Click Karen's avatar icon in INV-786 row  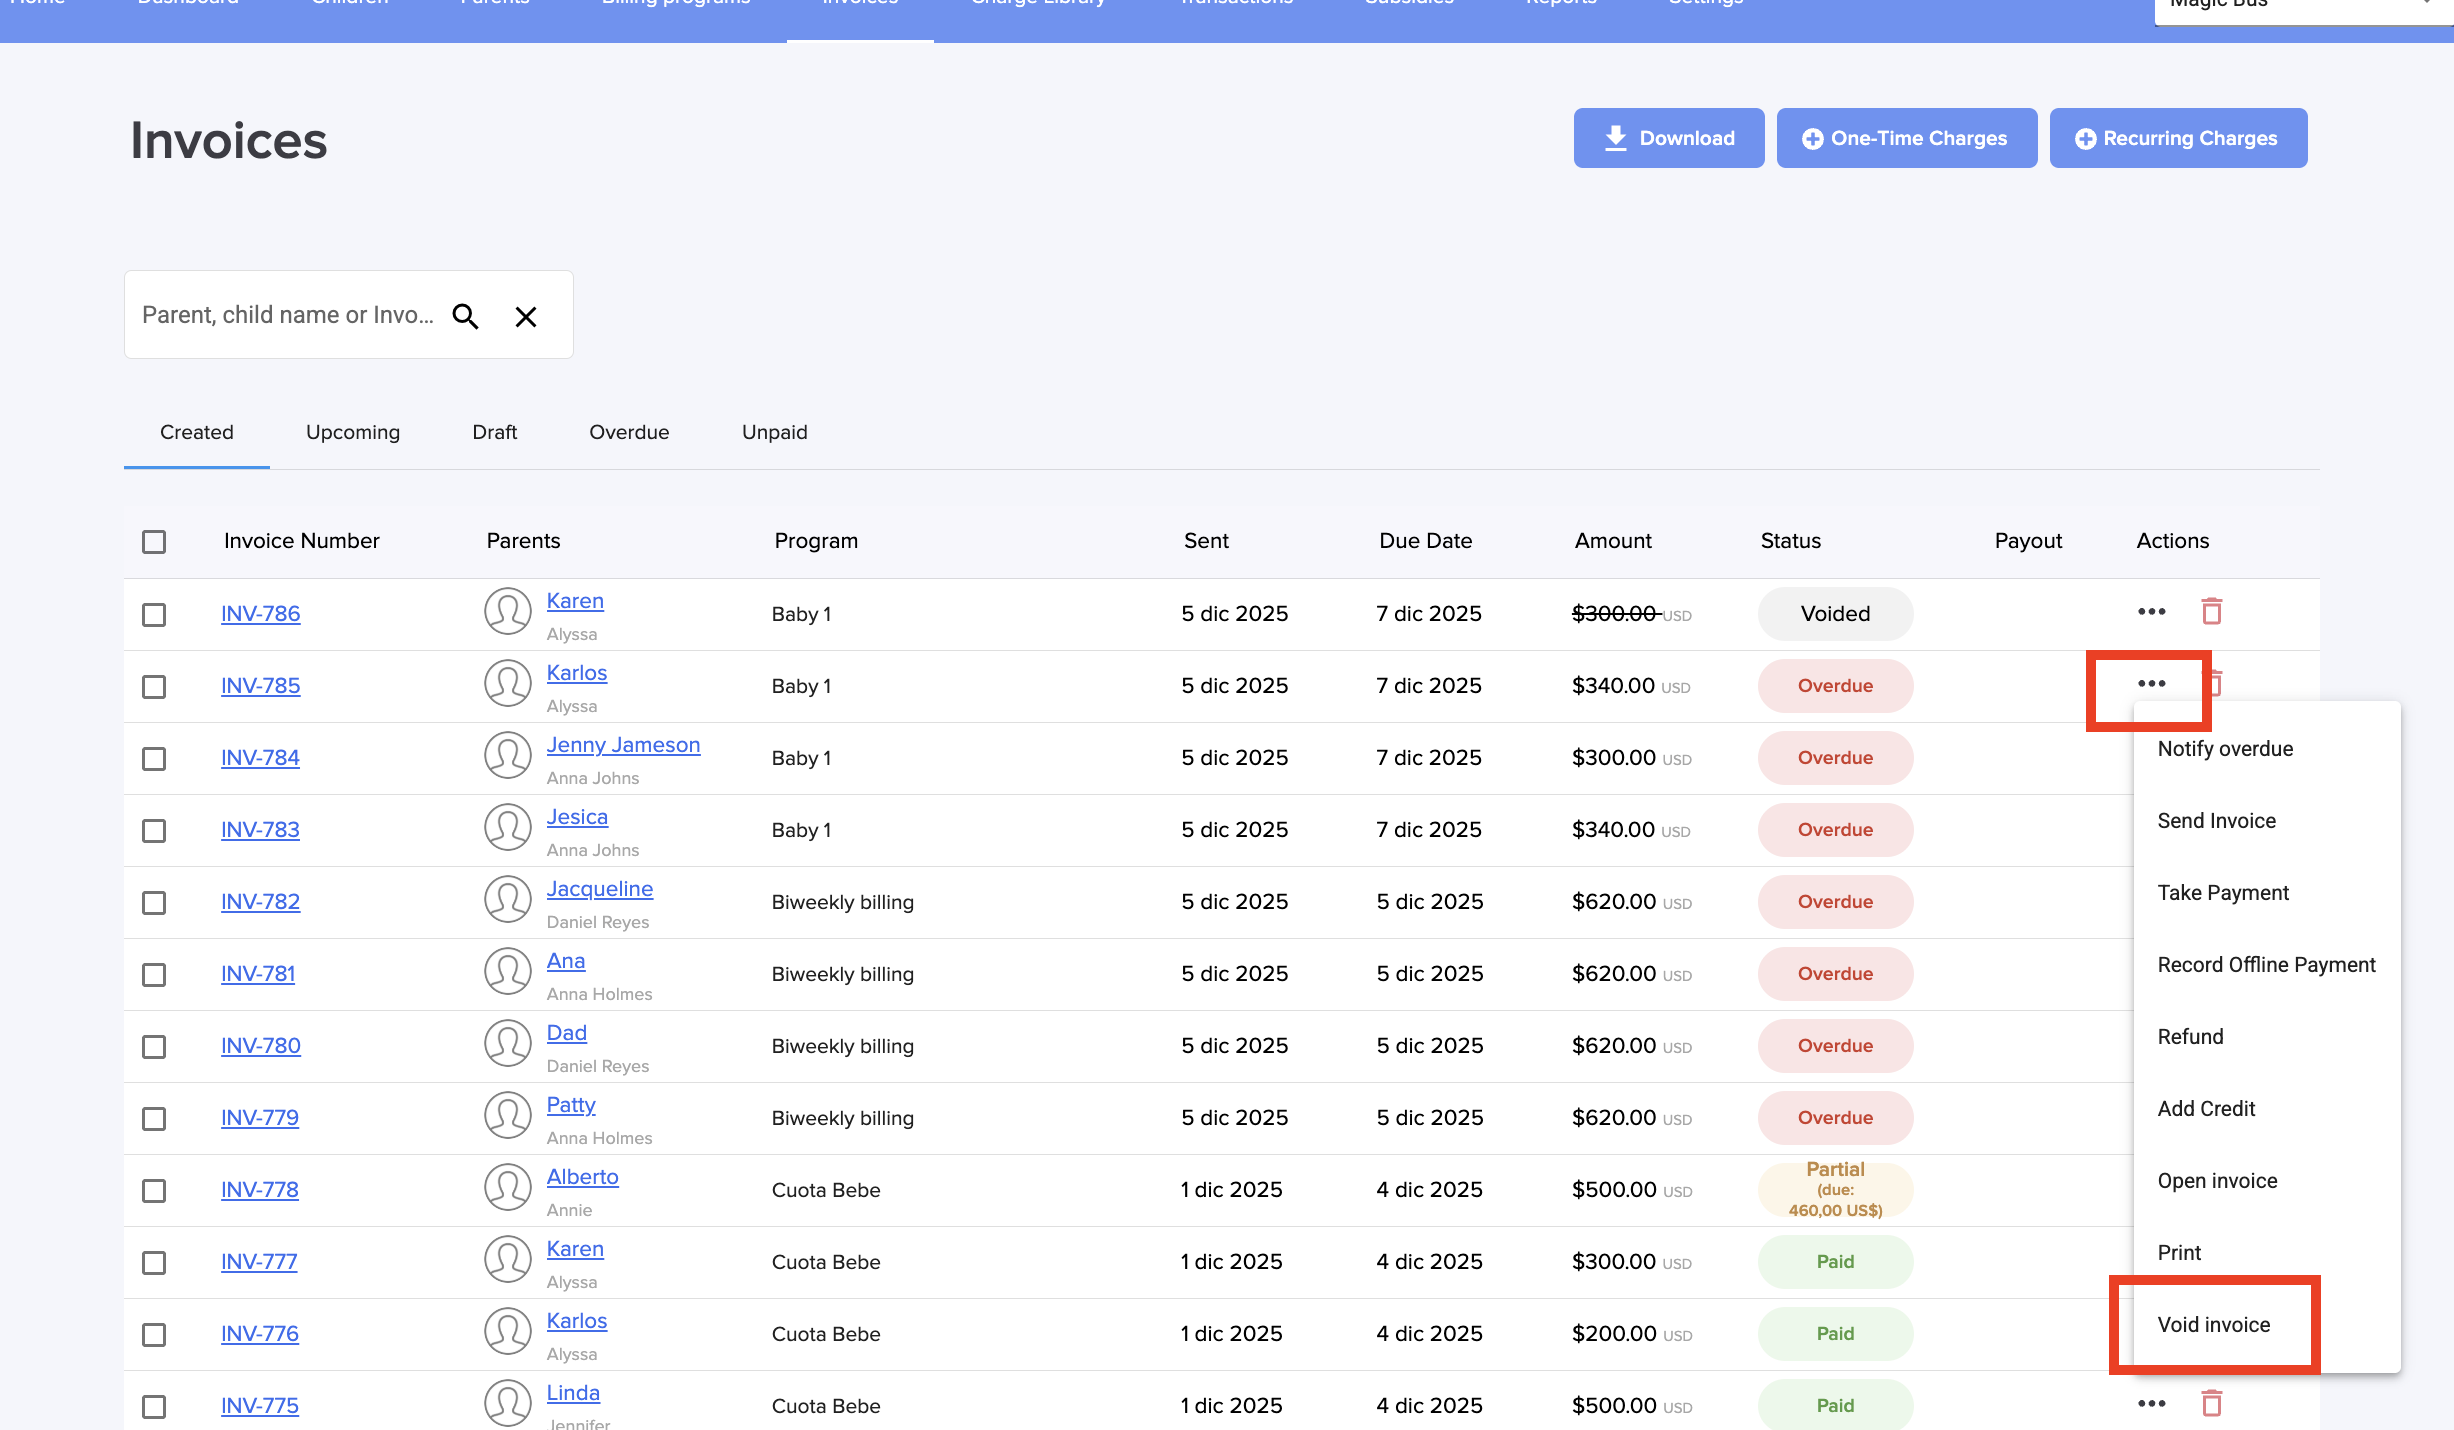click(507, 611)
